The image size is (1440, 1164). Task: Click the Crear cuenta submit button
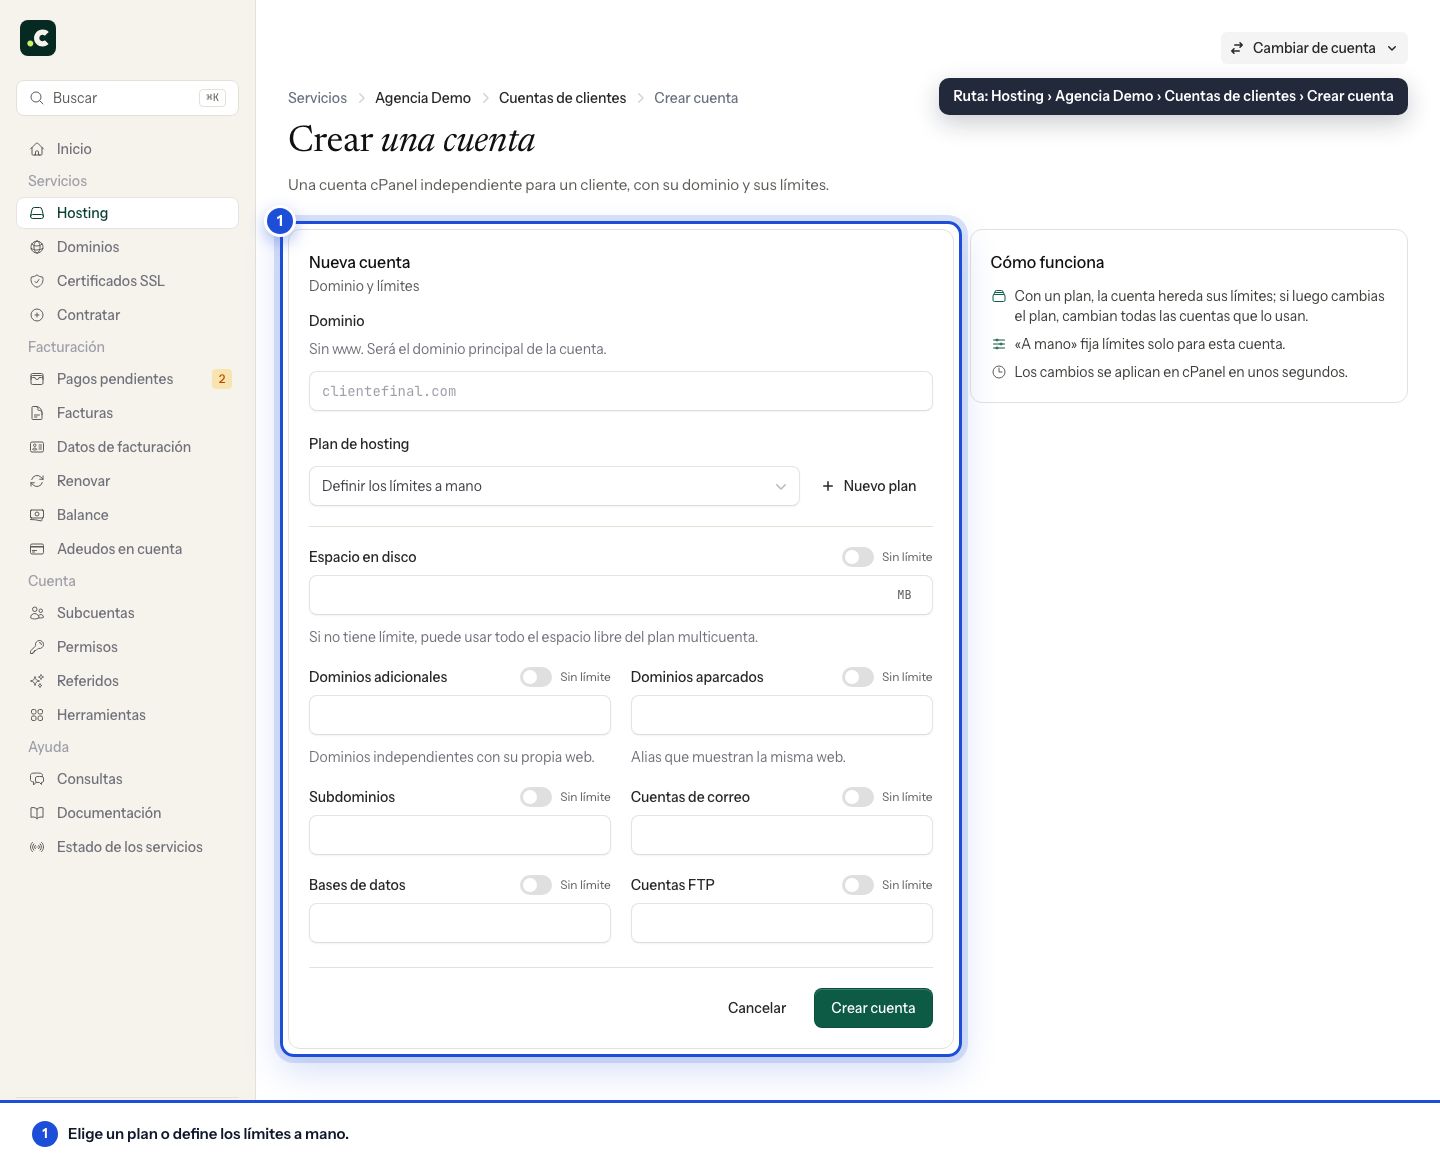click(x=873, y=1008)
